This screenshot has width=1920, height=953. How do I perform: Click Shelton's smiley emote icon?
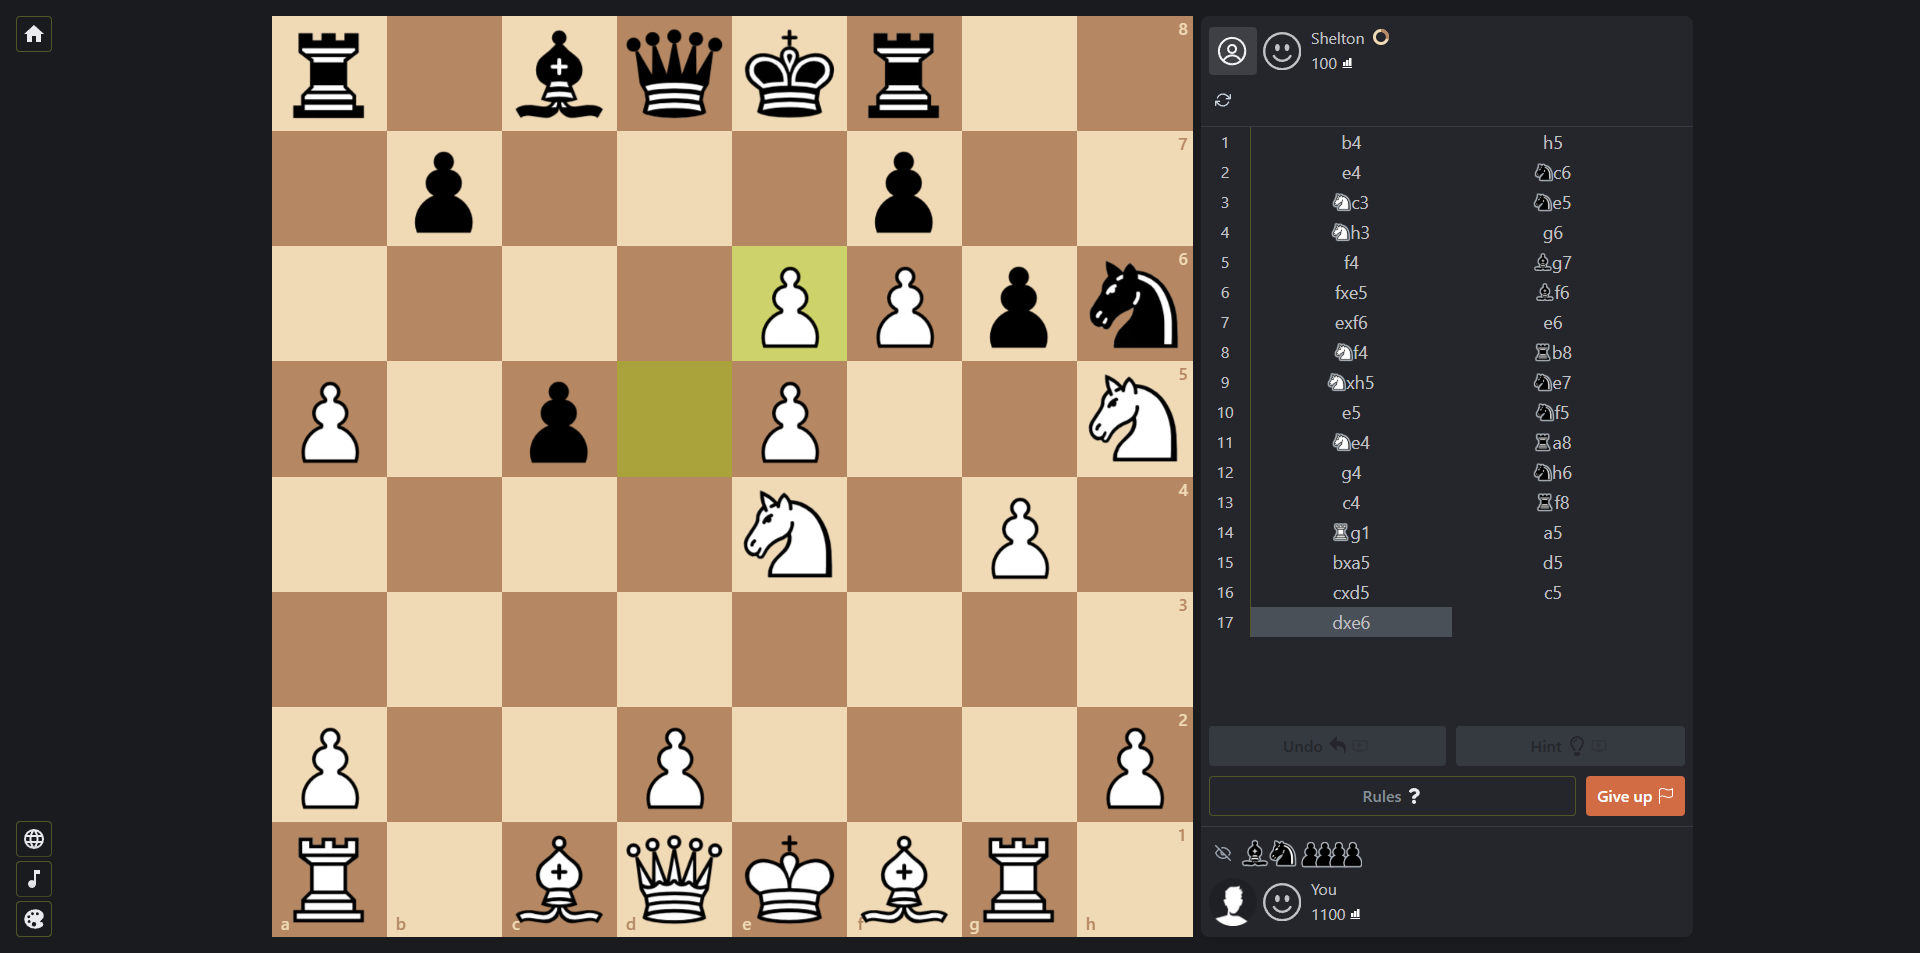[x=1281, y=51]
